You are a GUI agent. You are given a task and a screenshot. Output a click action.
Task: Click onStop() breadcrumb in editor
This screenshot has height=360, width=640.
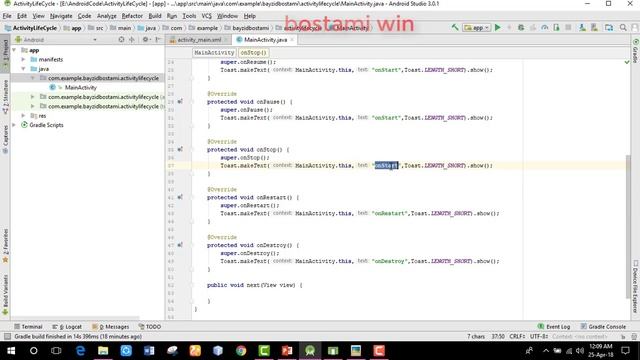click(253, 53)
